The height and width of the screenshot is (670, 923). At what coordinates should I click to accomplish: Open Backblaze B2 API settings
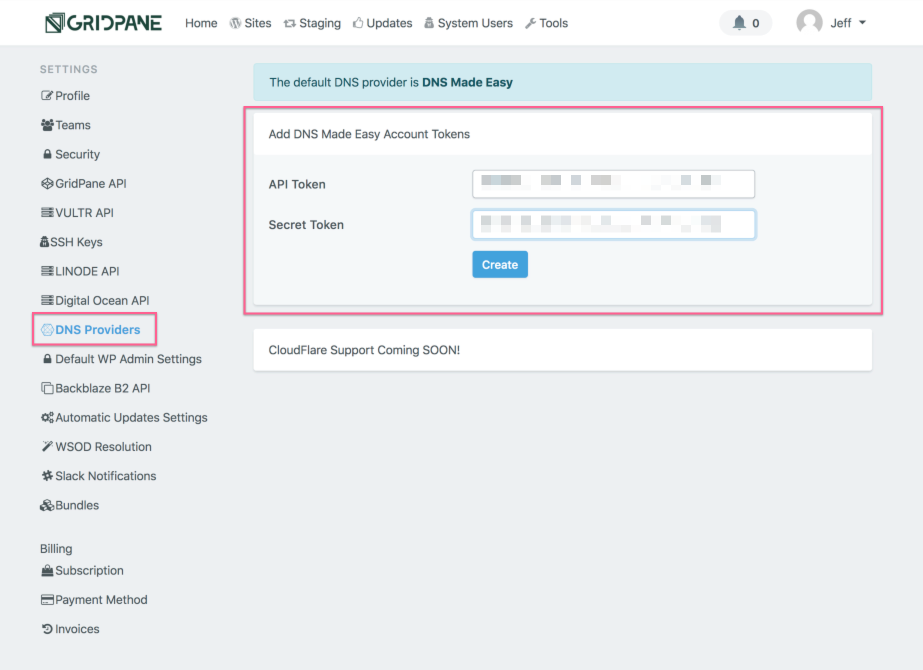[x=102, y=388]
